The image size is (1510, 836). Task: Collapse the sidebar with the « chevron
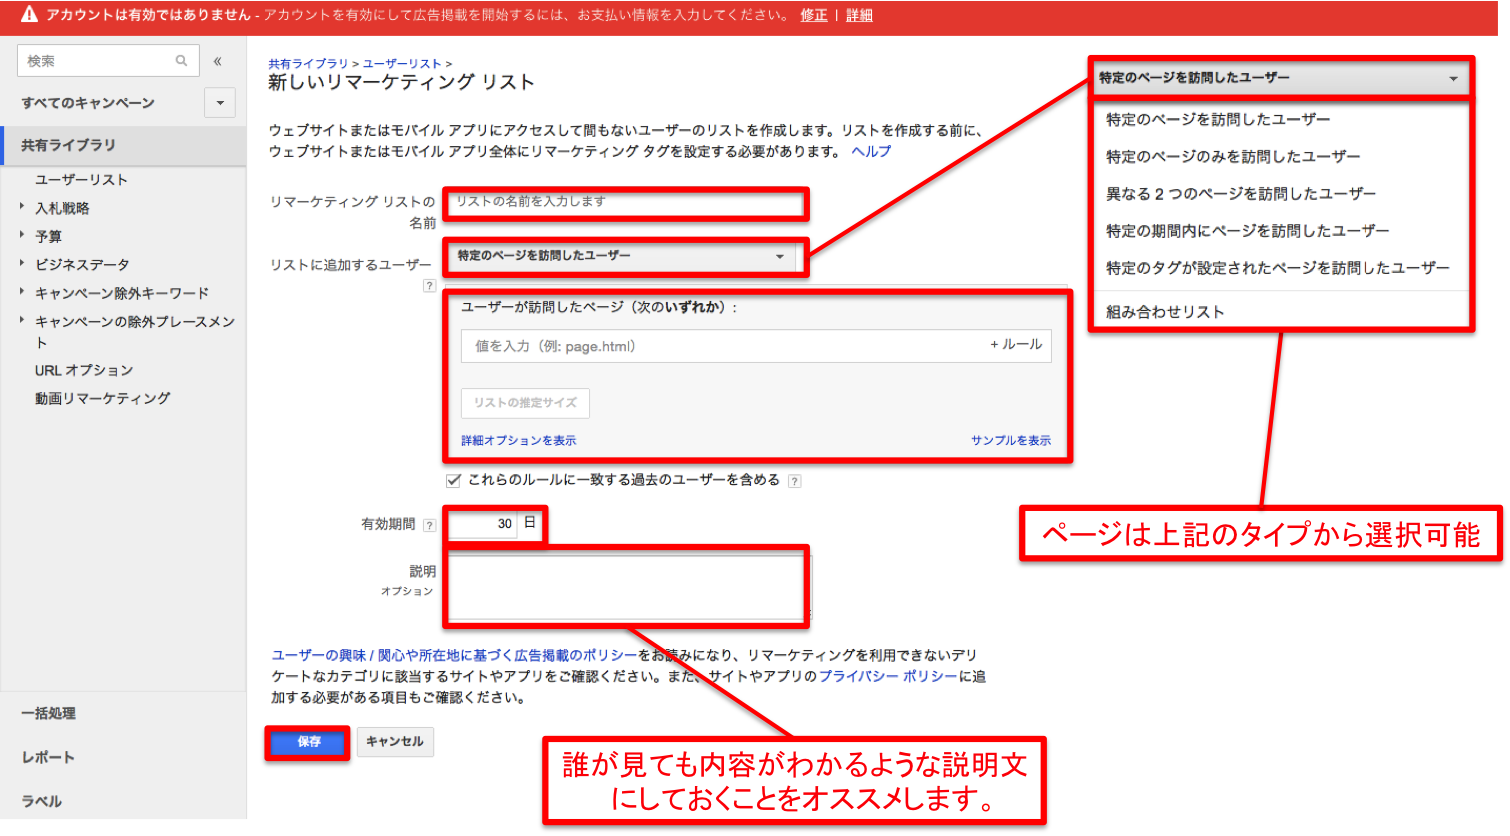click(x=217, y=60)
